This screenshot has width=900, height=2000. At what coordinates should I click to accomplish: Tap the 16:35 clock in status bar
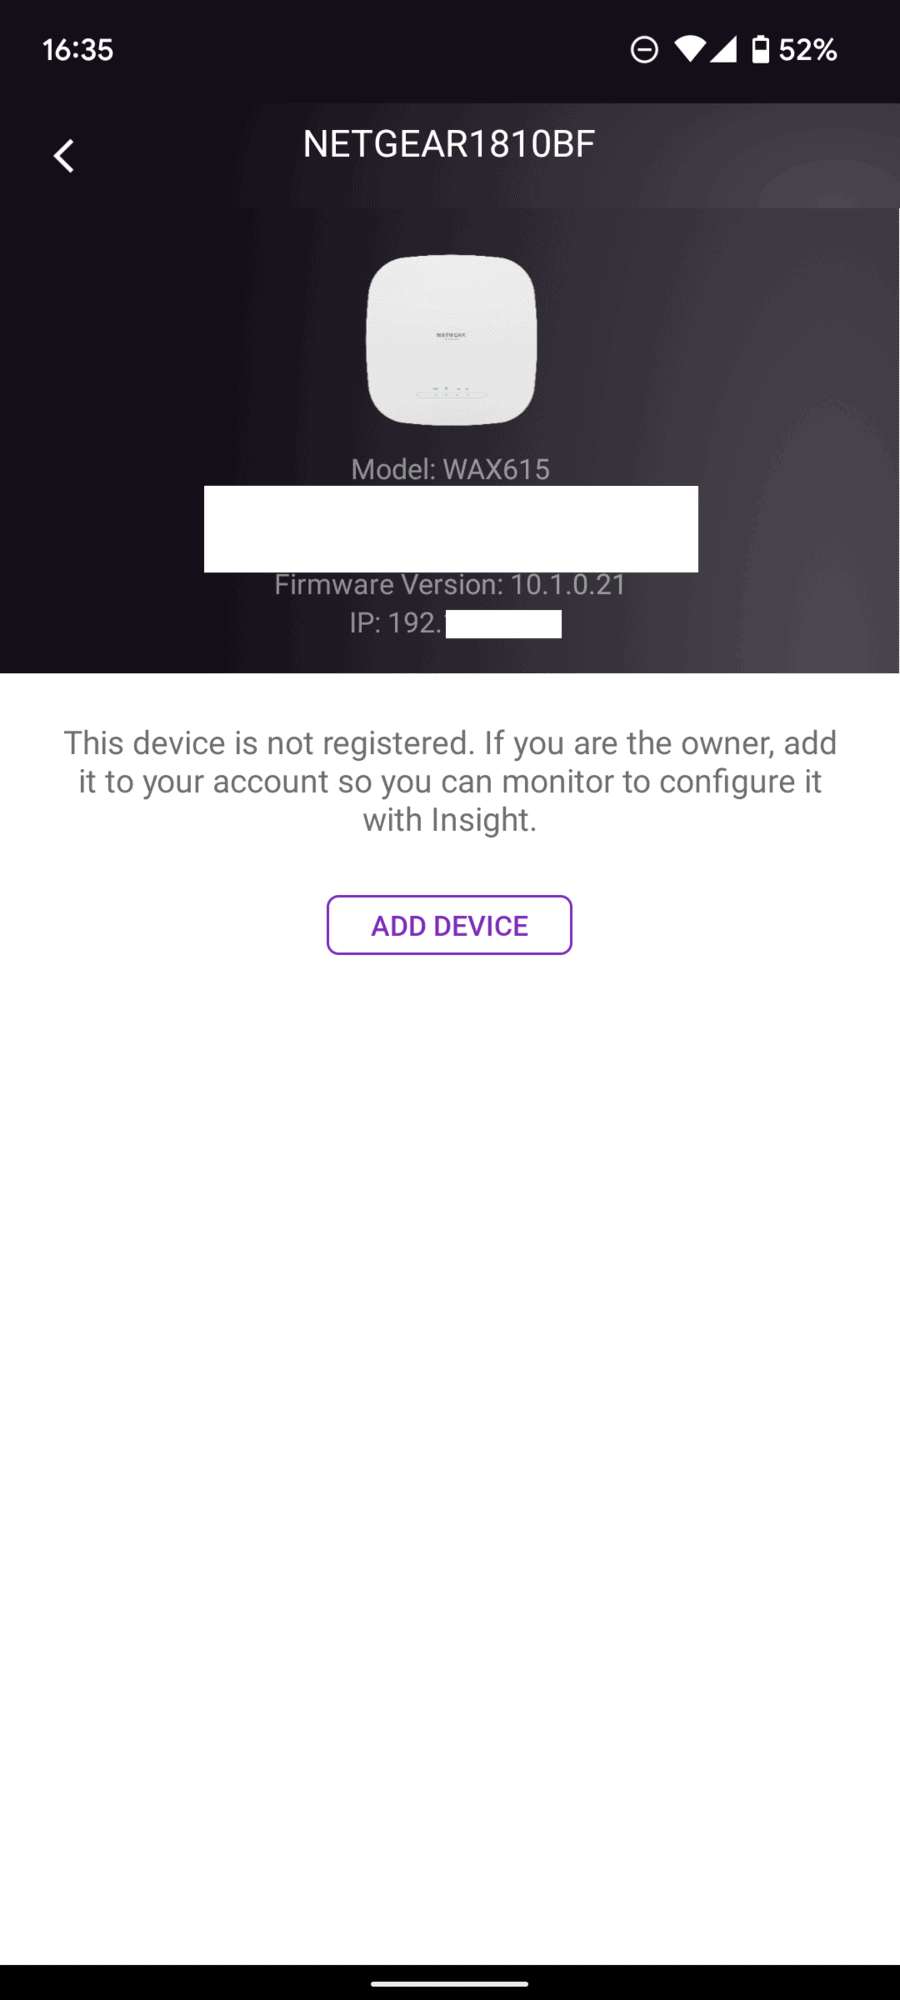pos(78,50)
